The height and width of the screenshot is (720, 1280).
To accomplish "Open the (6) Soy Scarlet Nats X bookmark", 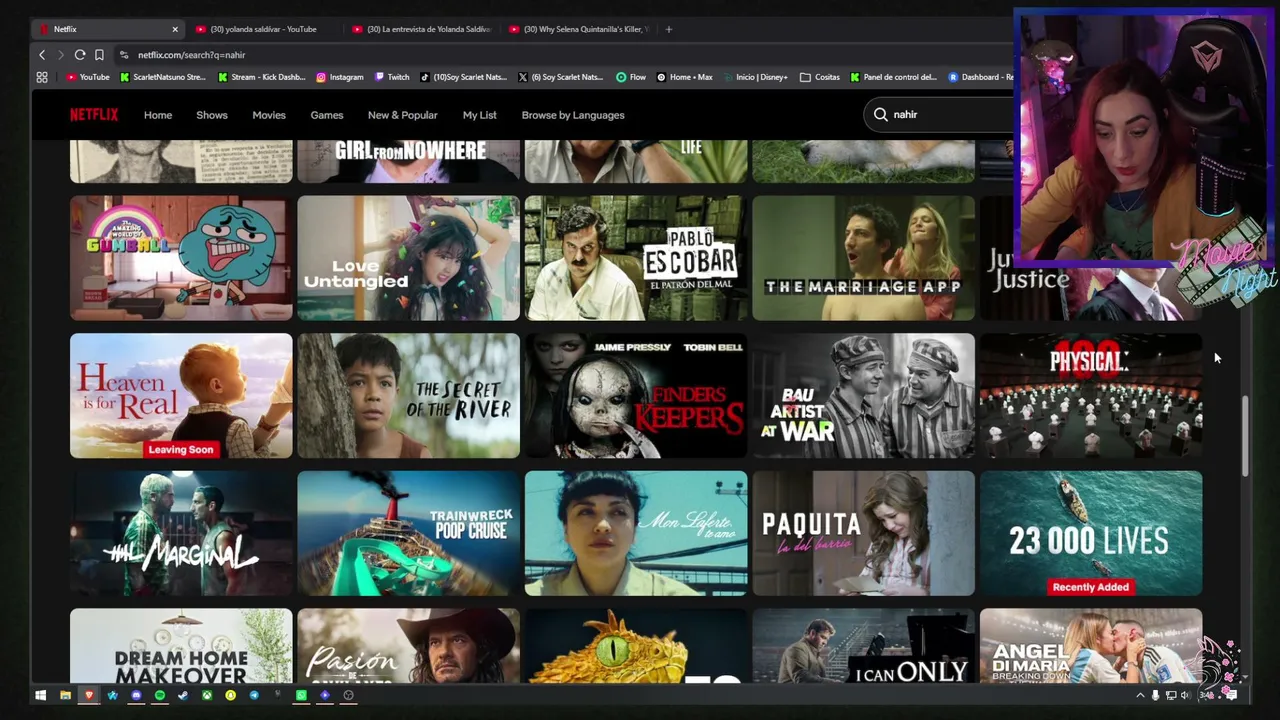I will tap(561, 77).
